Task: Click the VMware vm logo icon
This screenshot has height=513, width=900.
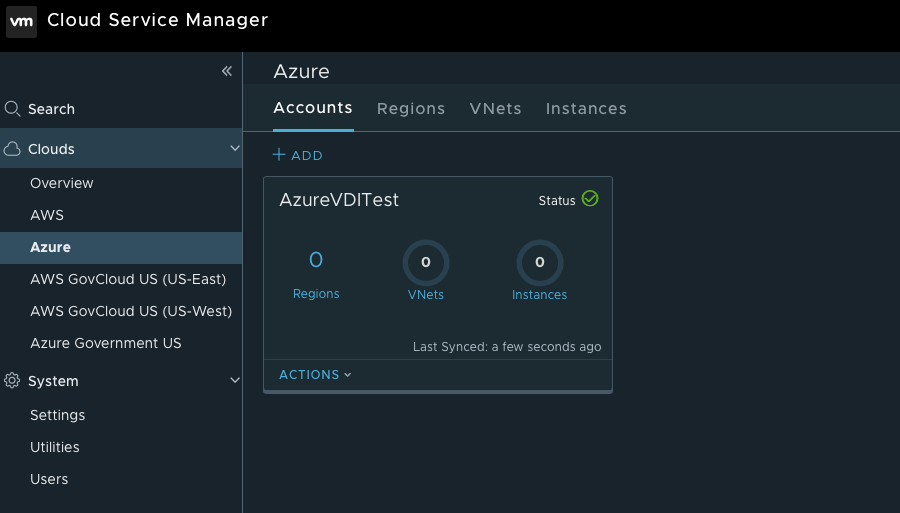Action: click(21, 22)
